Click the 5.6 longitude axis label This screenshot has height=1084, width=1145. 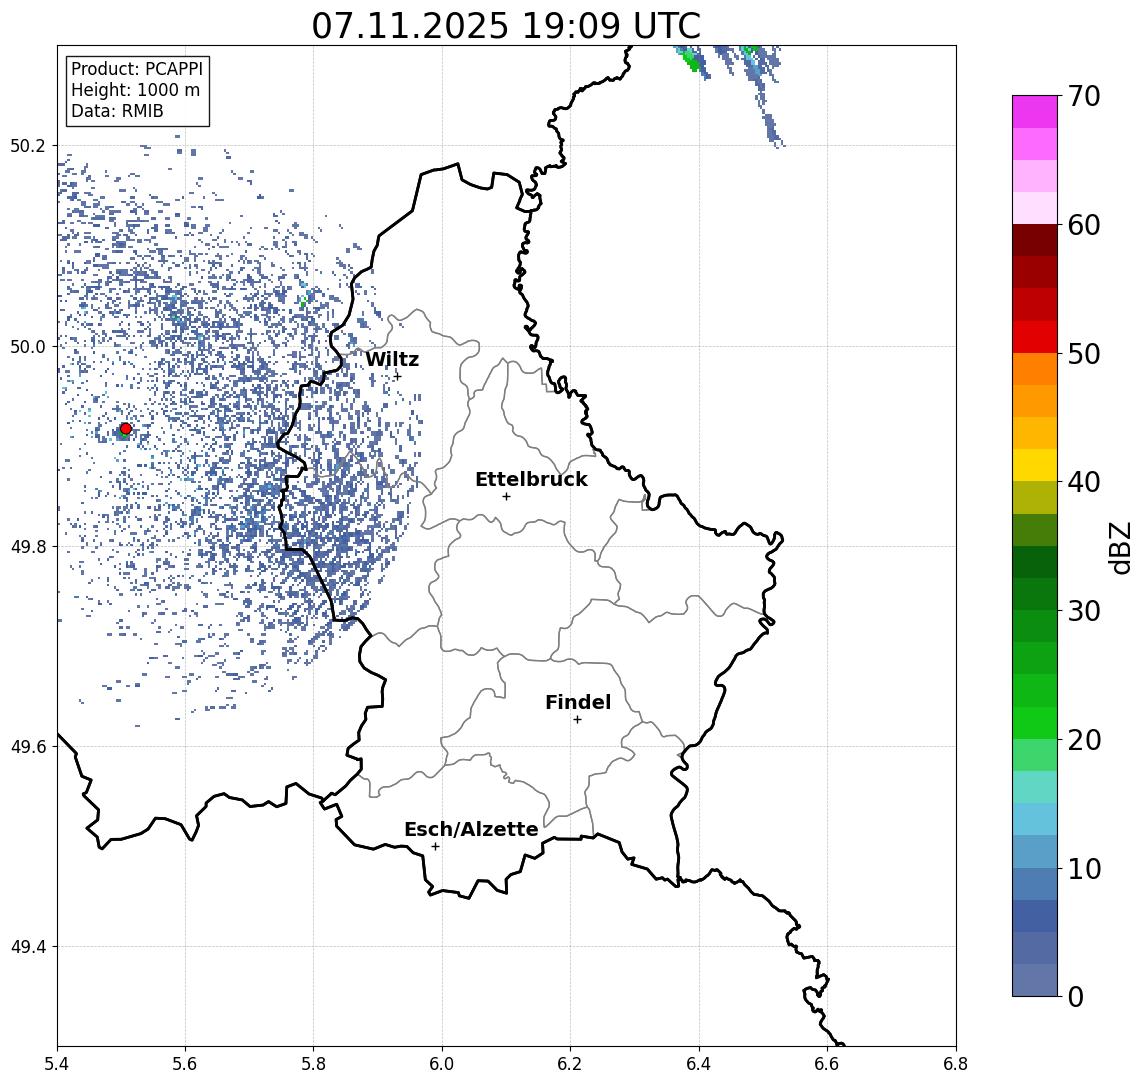(185, 1064)
